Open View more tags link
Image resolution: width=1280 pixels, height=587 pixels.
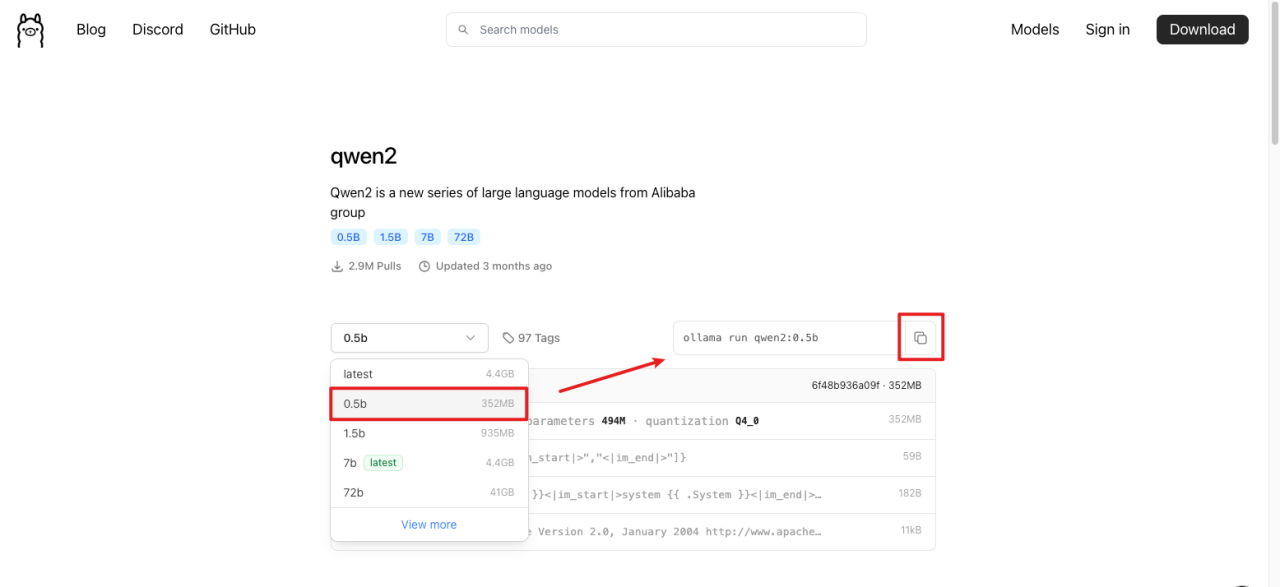428,524
